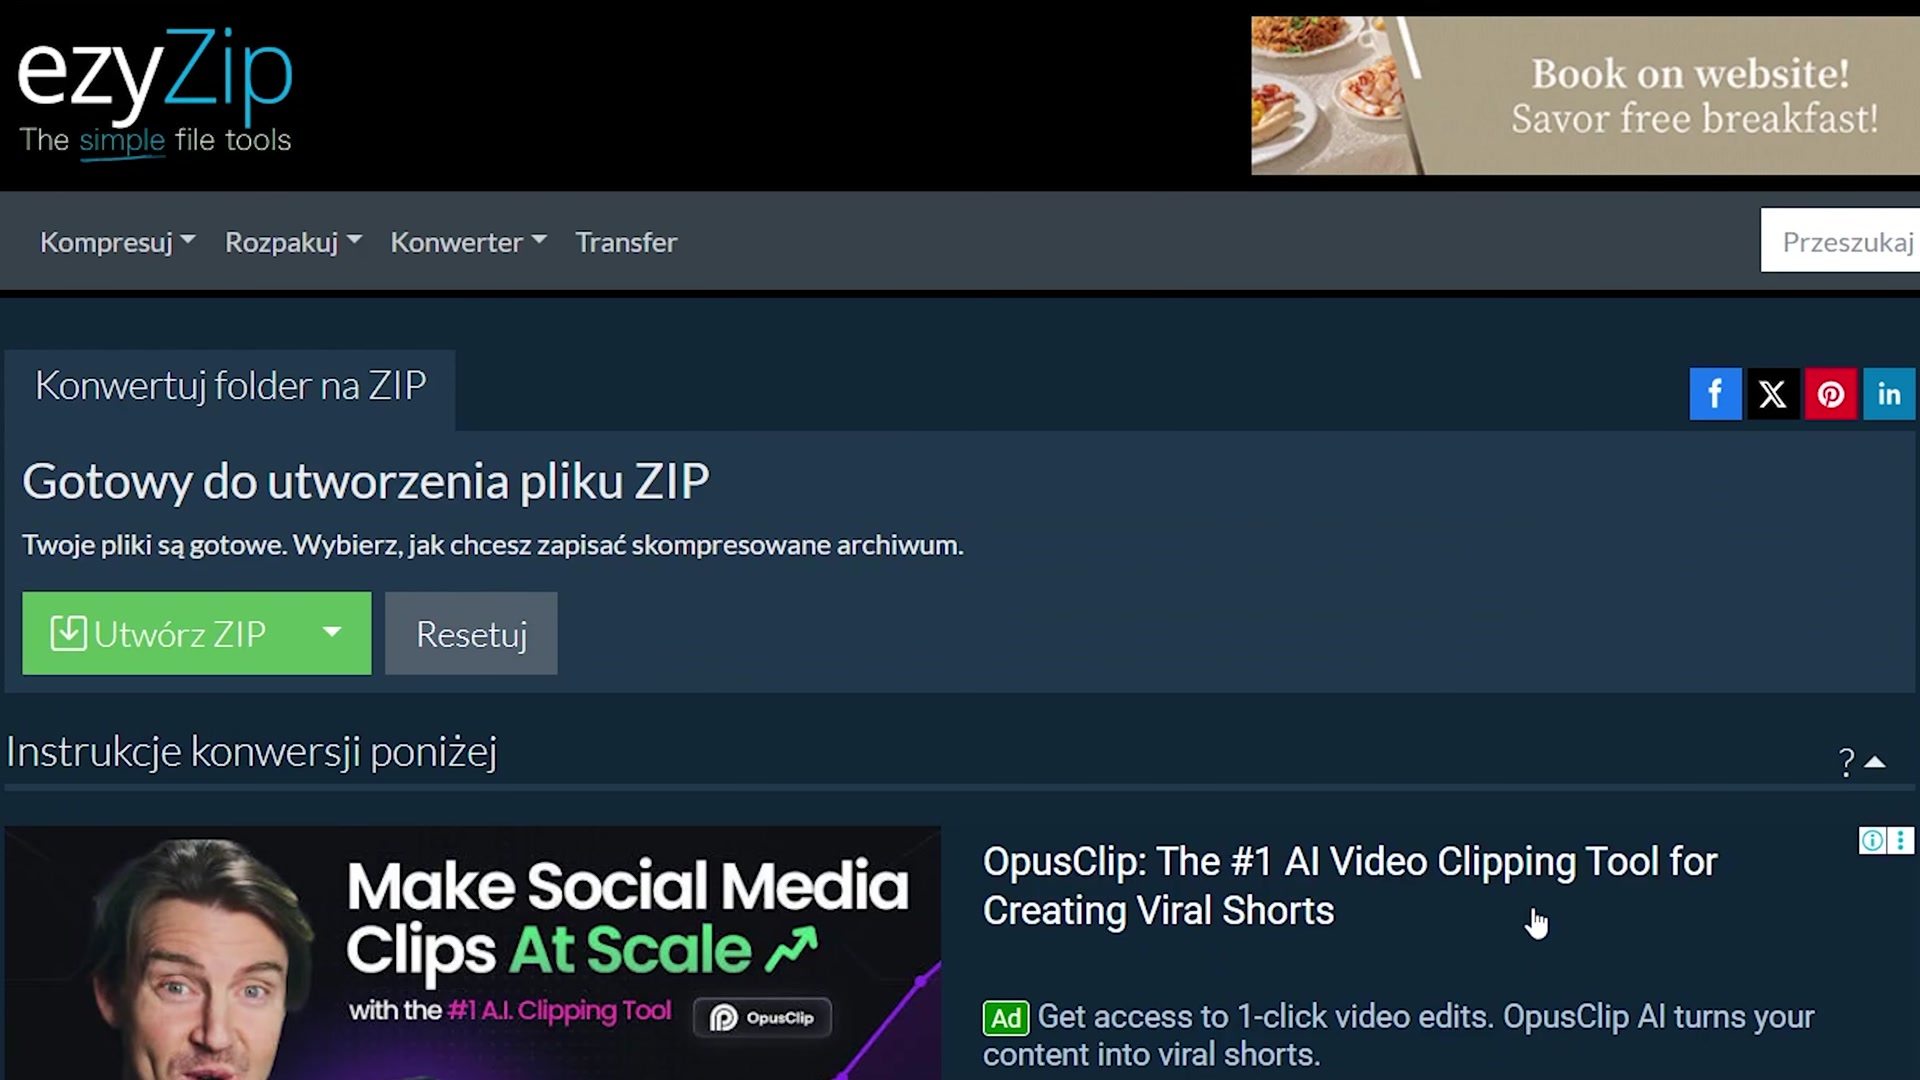The height and width of the screenshot is (1080, 1920).
Task: Click the ad options three-dot icon
Action: pyautogui.click(x=1899, y=841)
